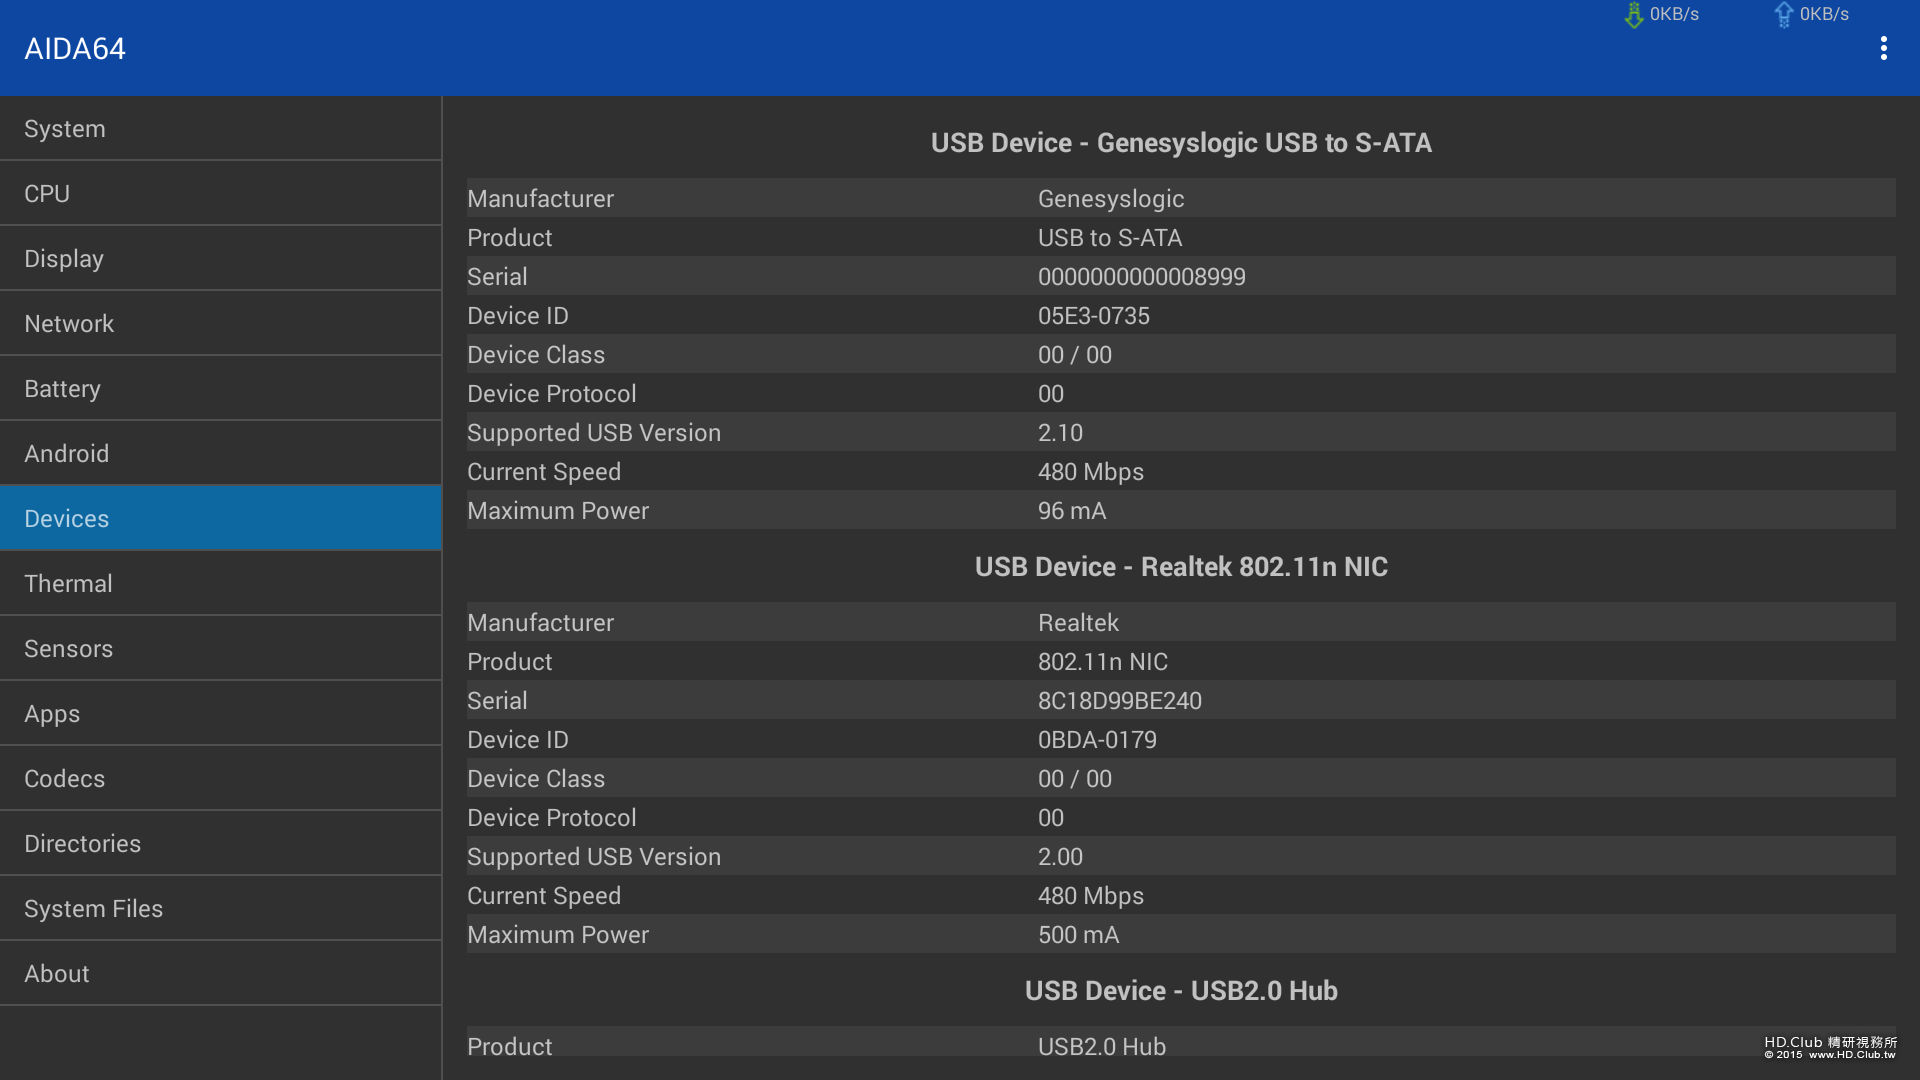Open the Codecs page

[x=220, y=779]
